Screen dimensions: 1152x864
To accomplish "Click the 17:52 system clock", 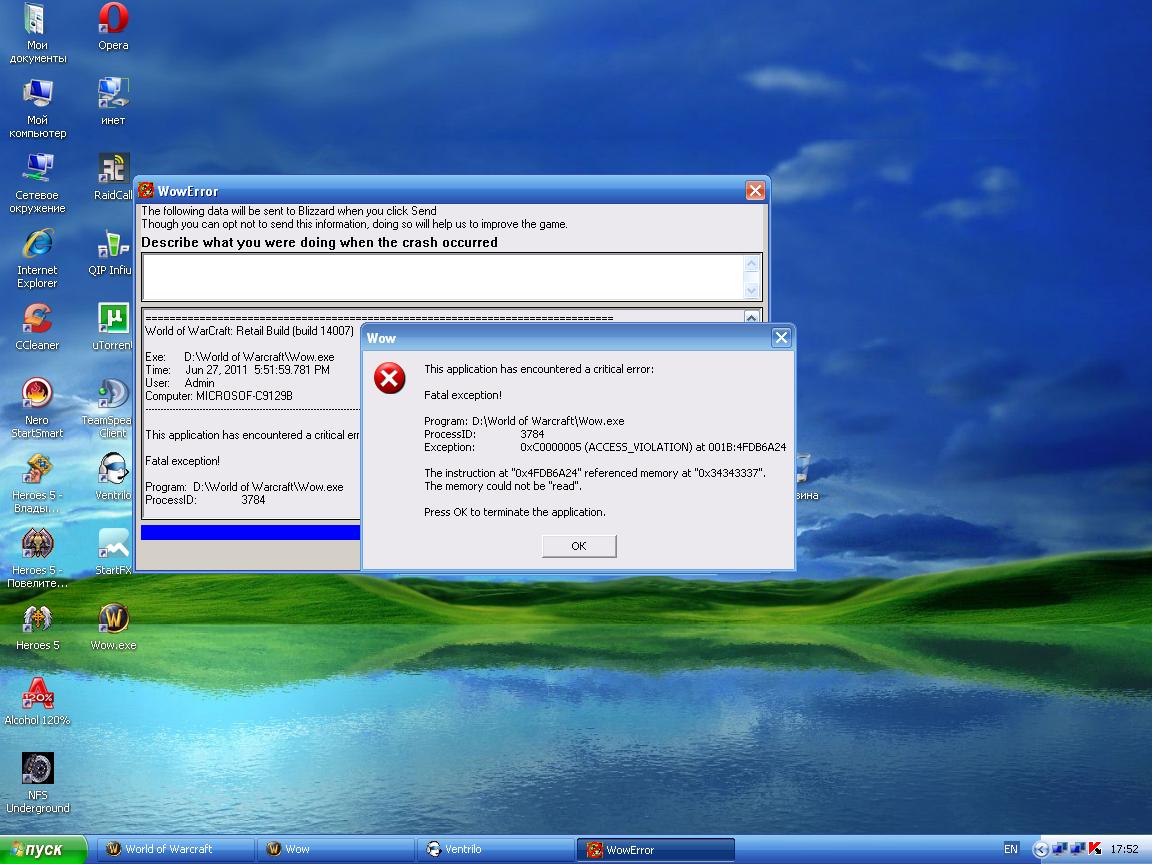I will tap(1124, 849).
